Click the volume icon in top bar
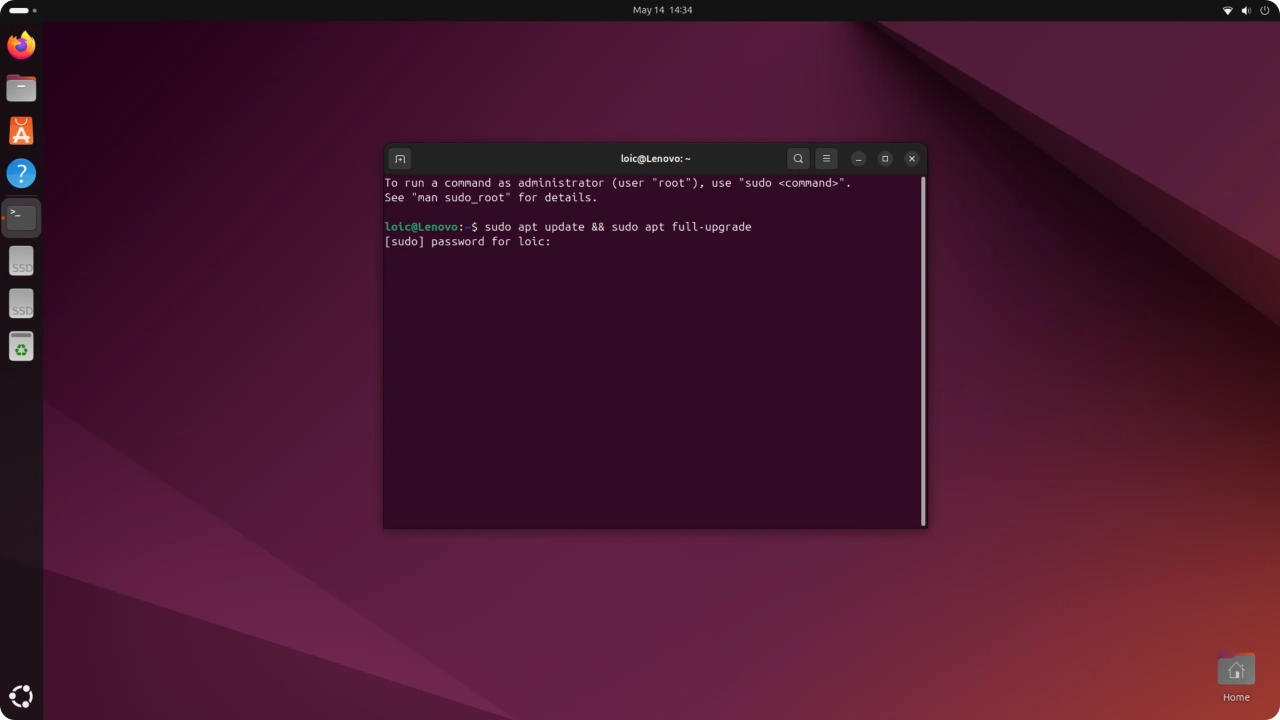 [1246, 10]
